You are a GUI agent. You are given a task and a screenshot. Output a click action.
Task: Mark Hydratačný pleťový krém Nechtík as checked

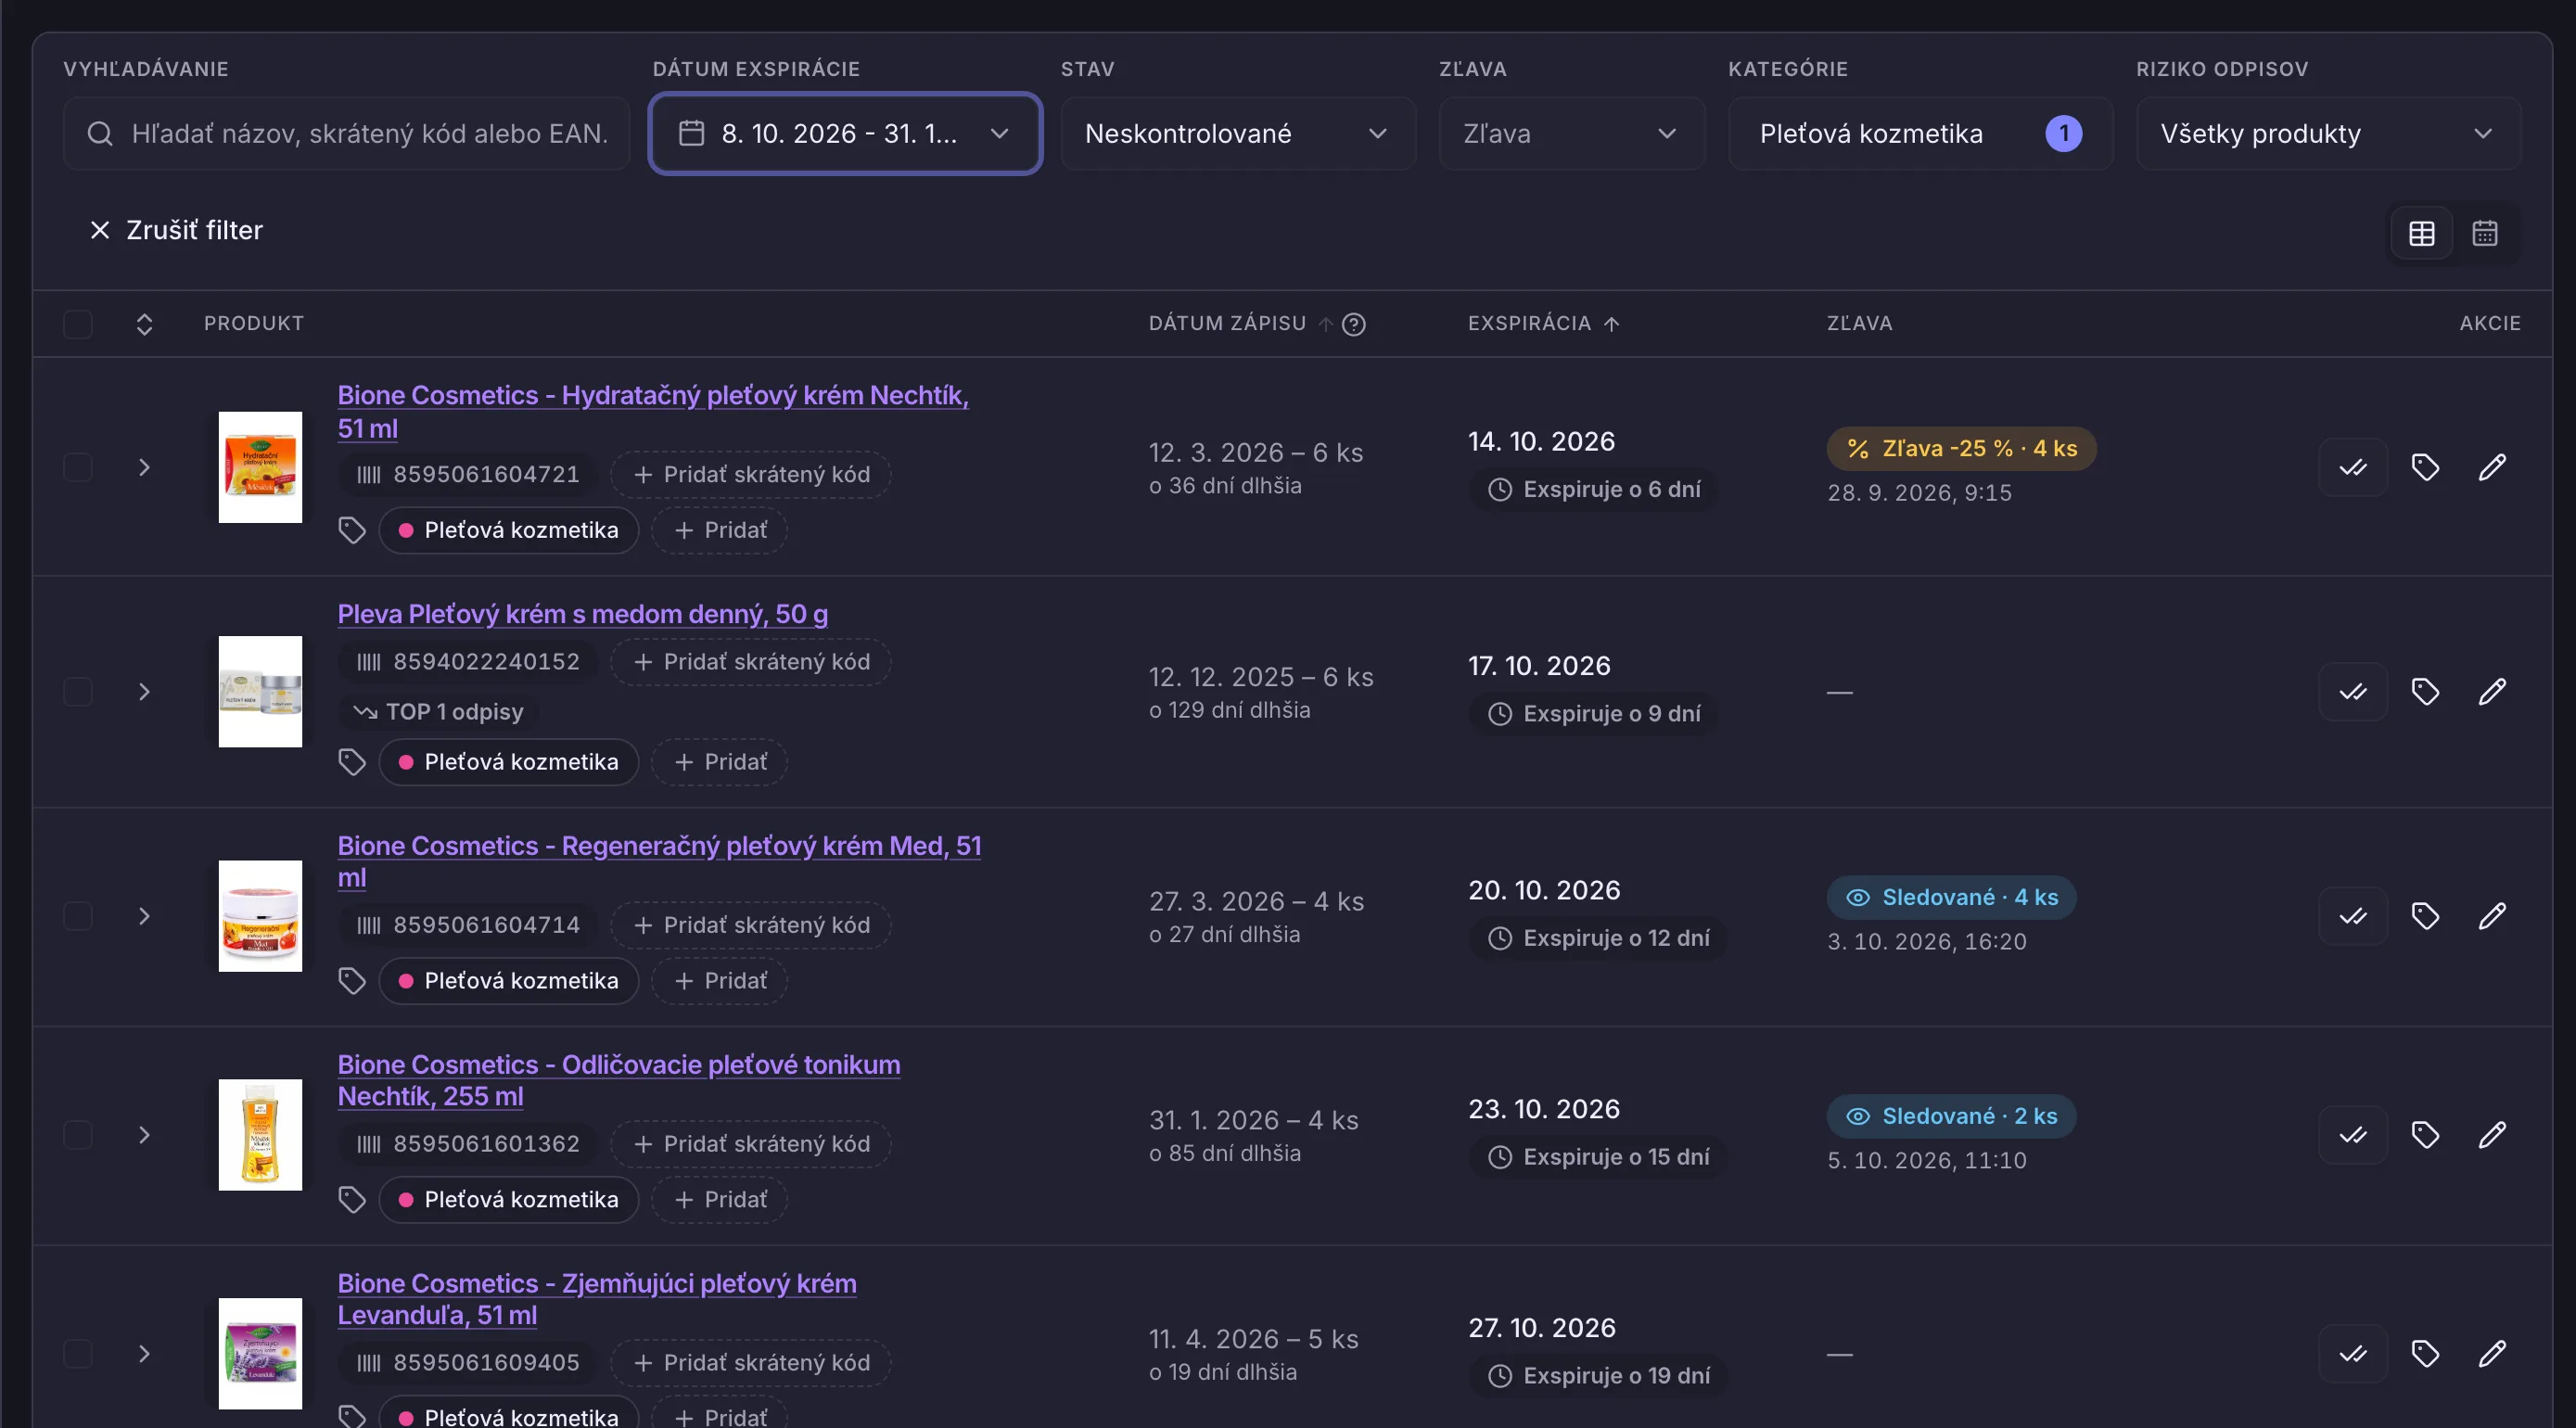(2353, 467)
